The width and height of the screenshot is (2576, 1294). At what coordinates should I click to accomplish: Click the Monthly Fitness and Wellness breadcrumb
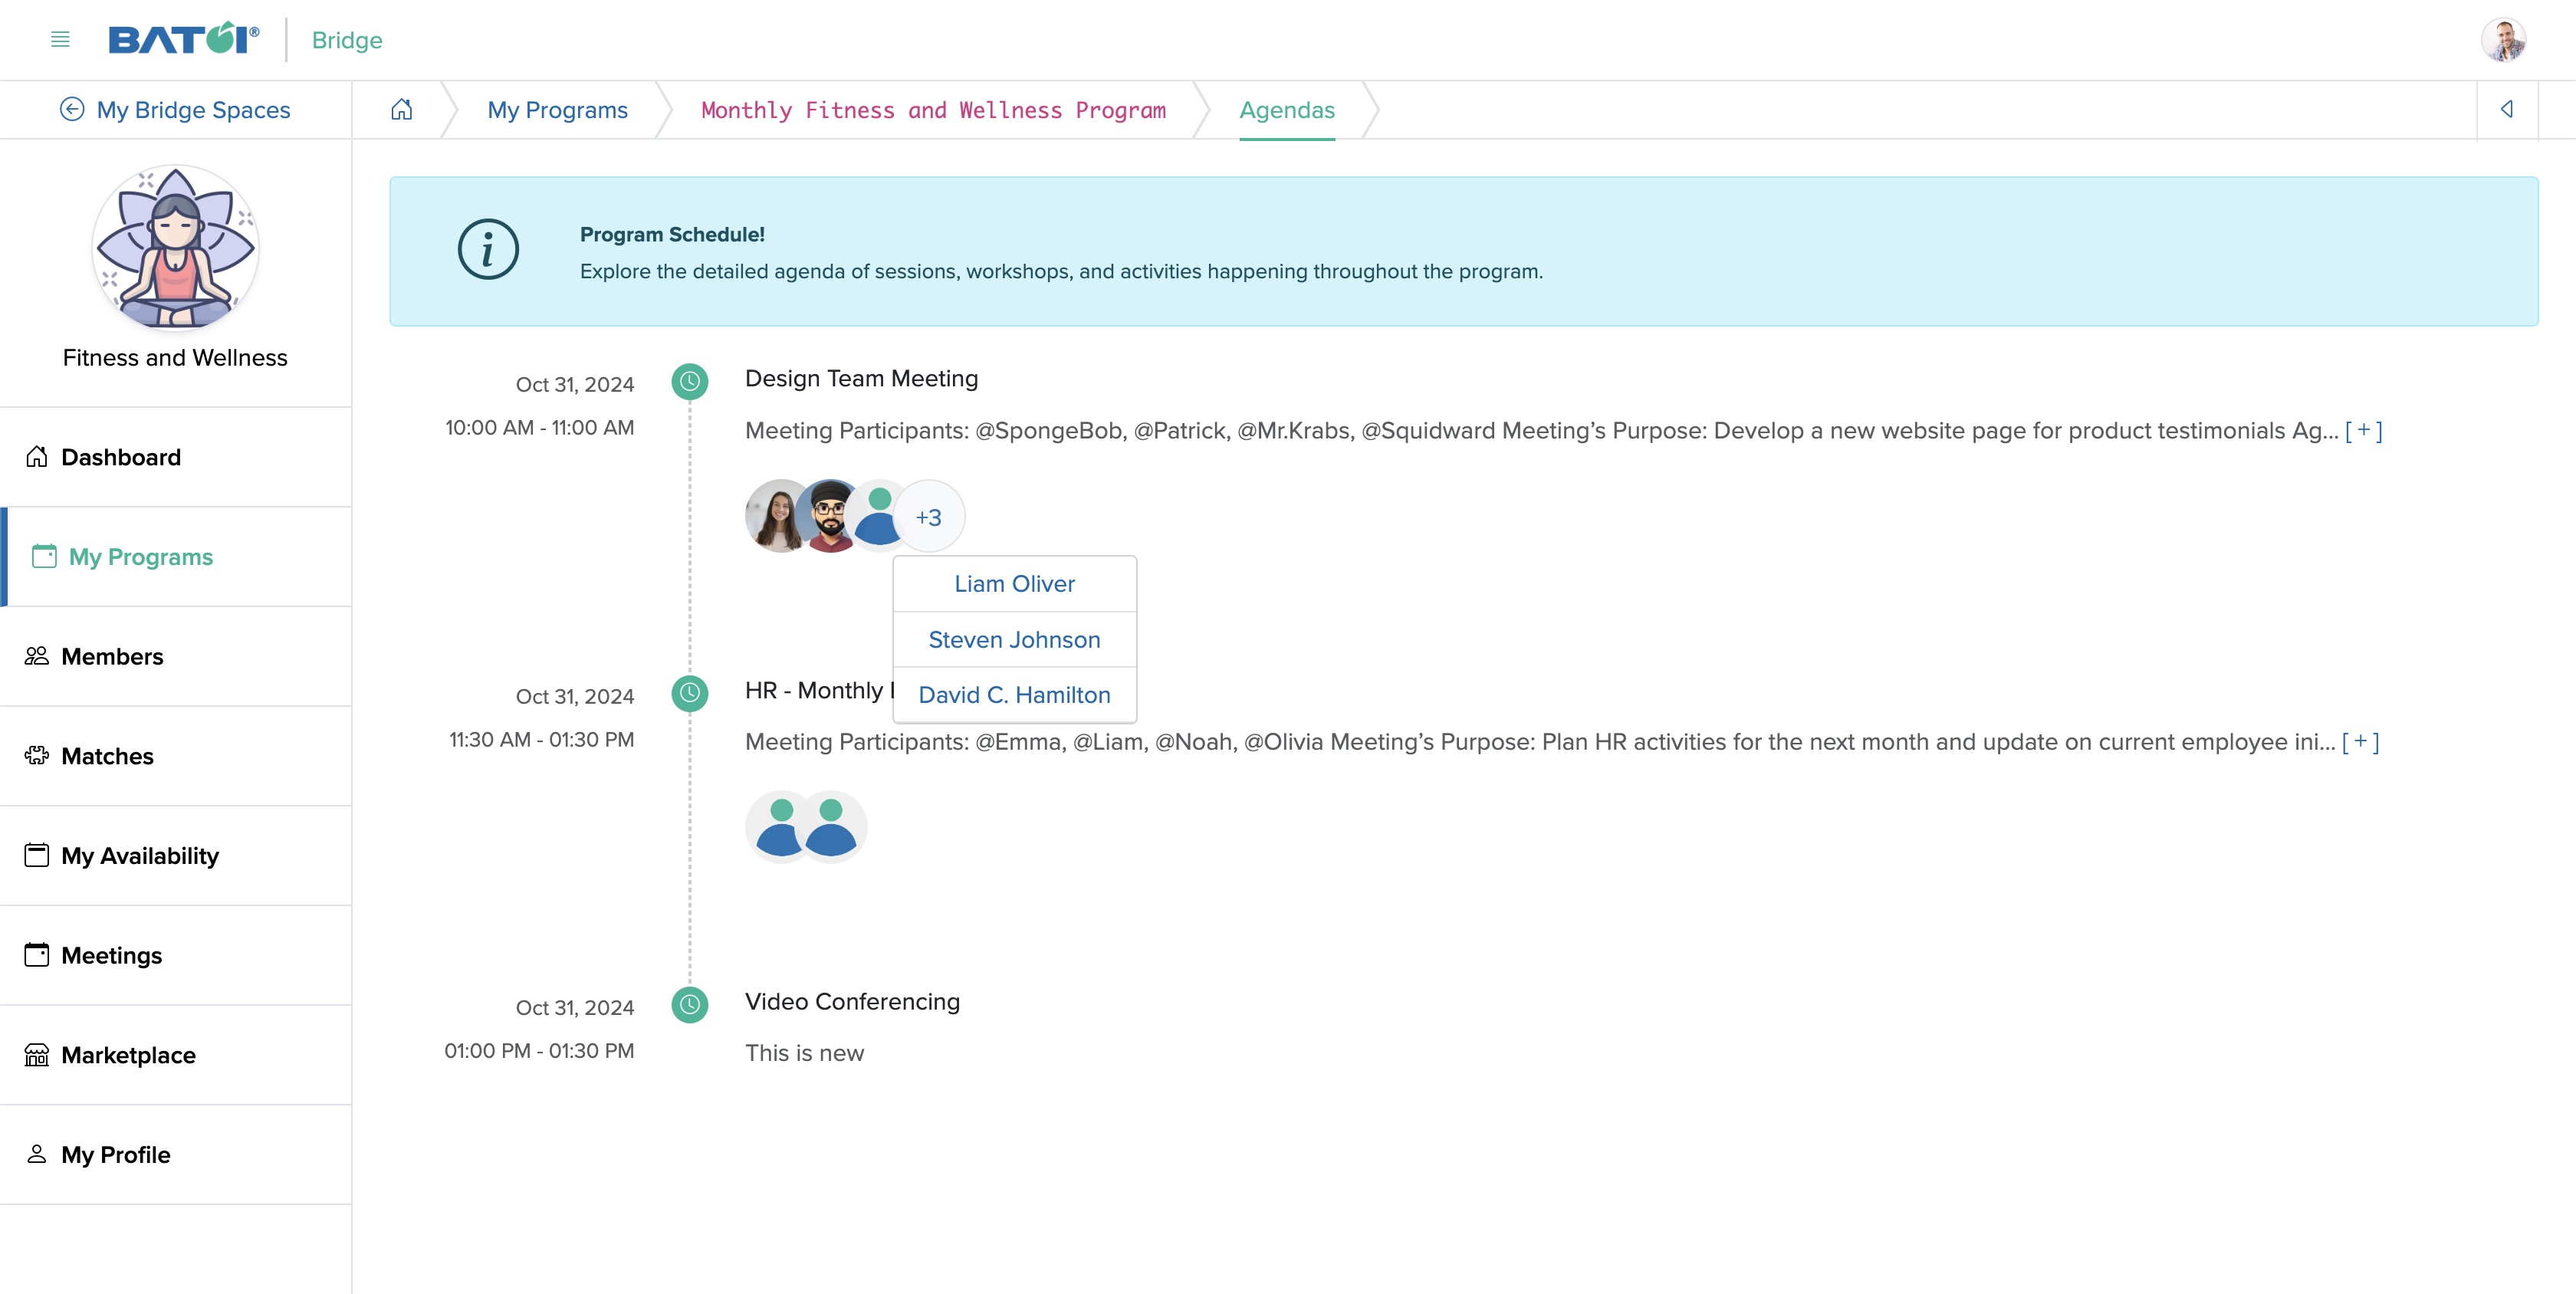932,109
